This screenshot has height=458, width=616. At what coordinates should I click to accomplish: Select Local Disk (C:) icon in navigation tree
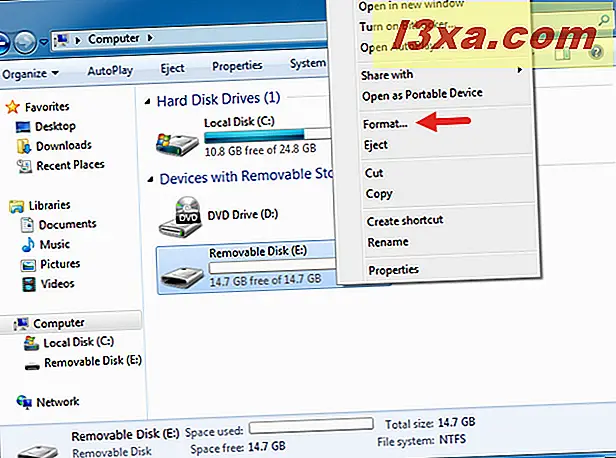[31, 343]
